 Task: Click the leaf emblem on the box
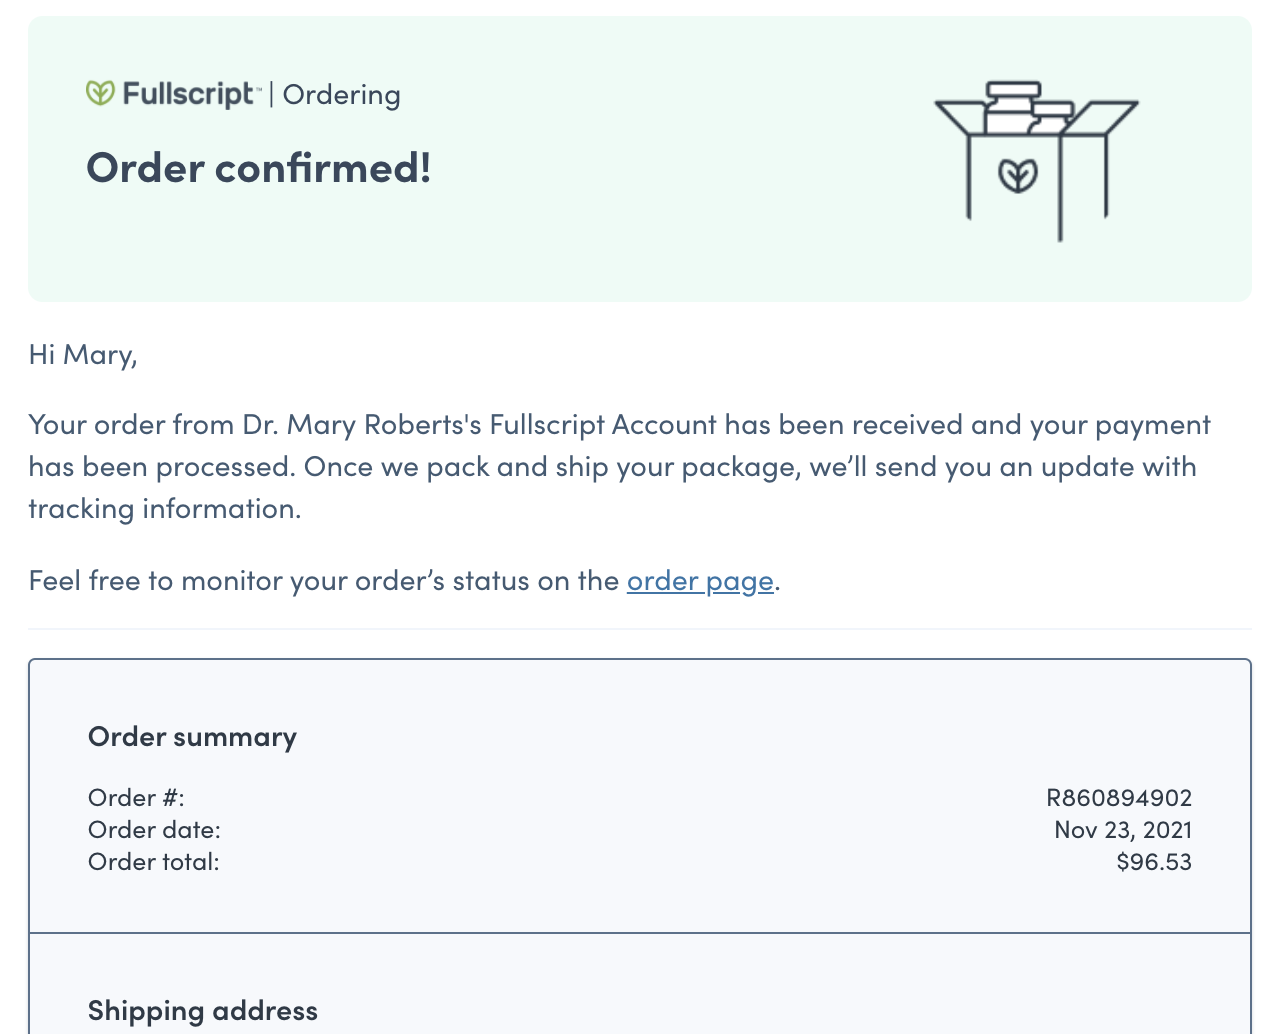[x=1018, y=176]
